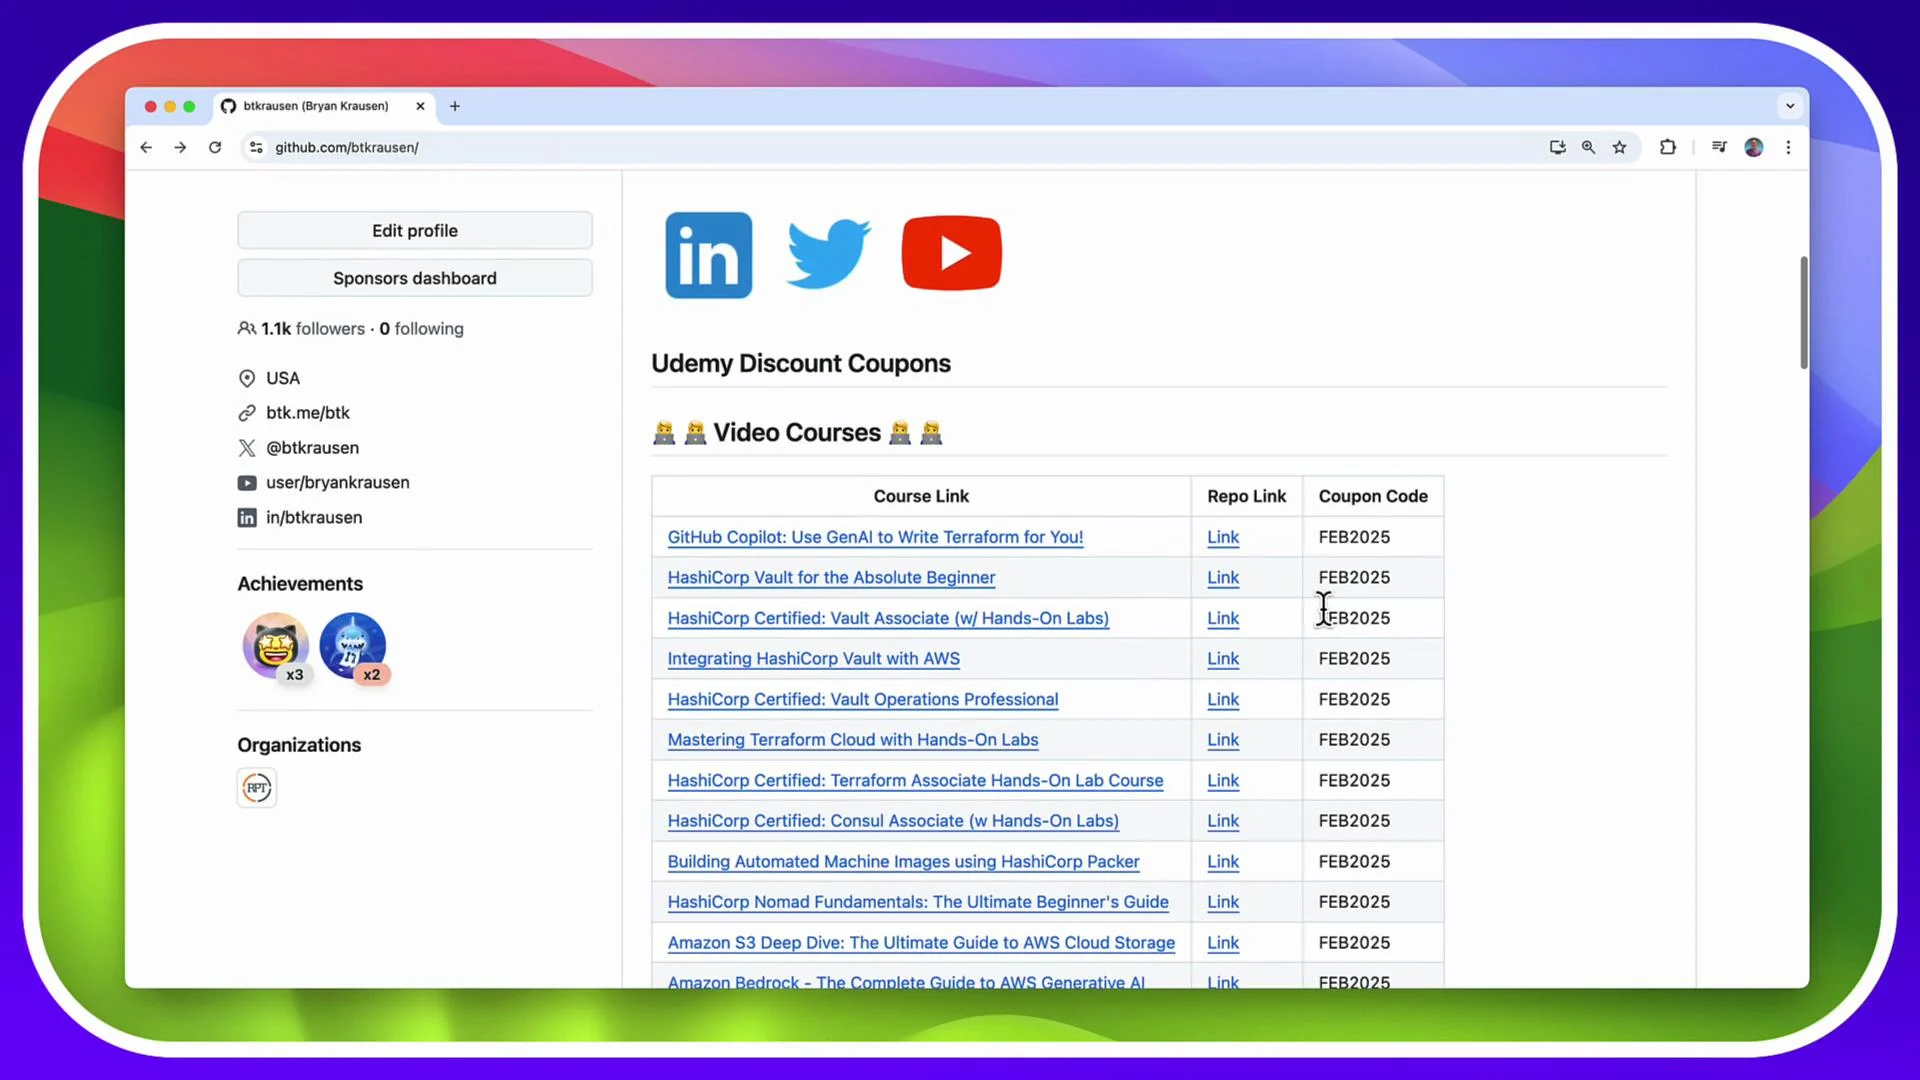Open repo Link for Nomad Fundamentals course
This screenshot has width=1920, height=1080.
1223,901
